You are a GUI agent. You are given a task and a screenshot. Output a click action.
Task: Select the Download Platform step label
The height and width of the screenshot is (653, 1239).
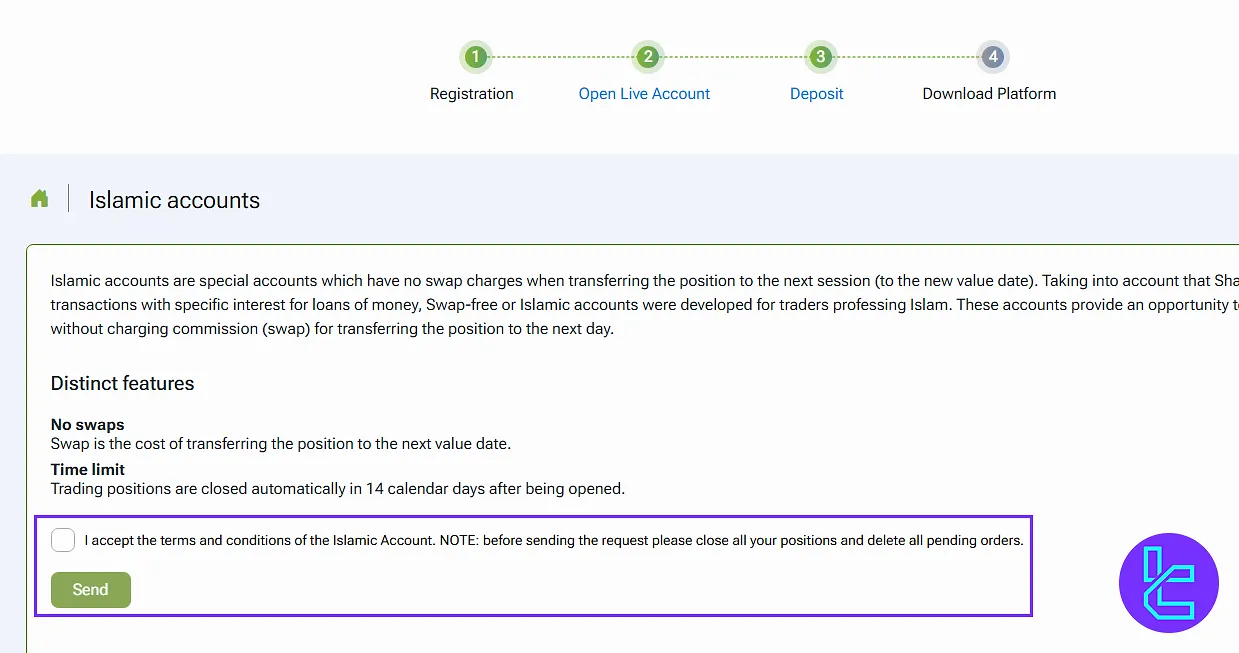[x=989, y=94]
